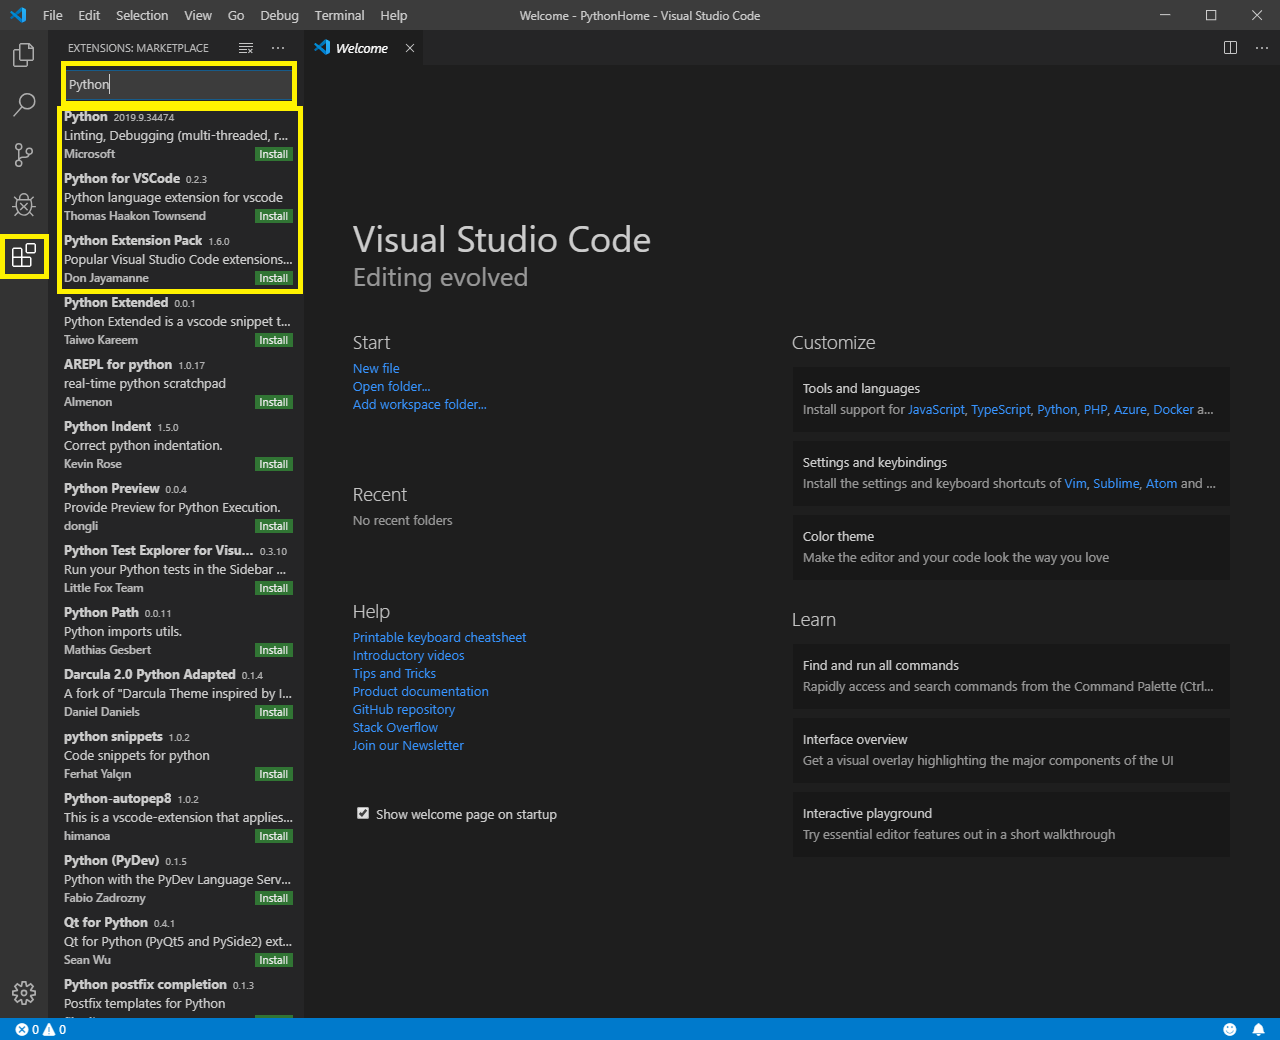Install Python Test Explorer extension

[273, 588]
